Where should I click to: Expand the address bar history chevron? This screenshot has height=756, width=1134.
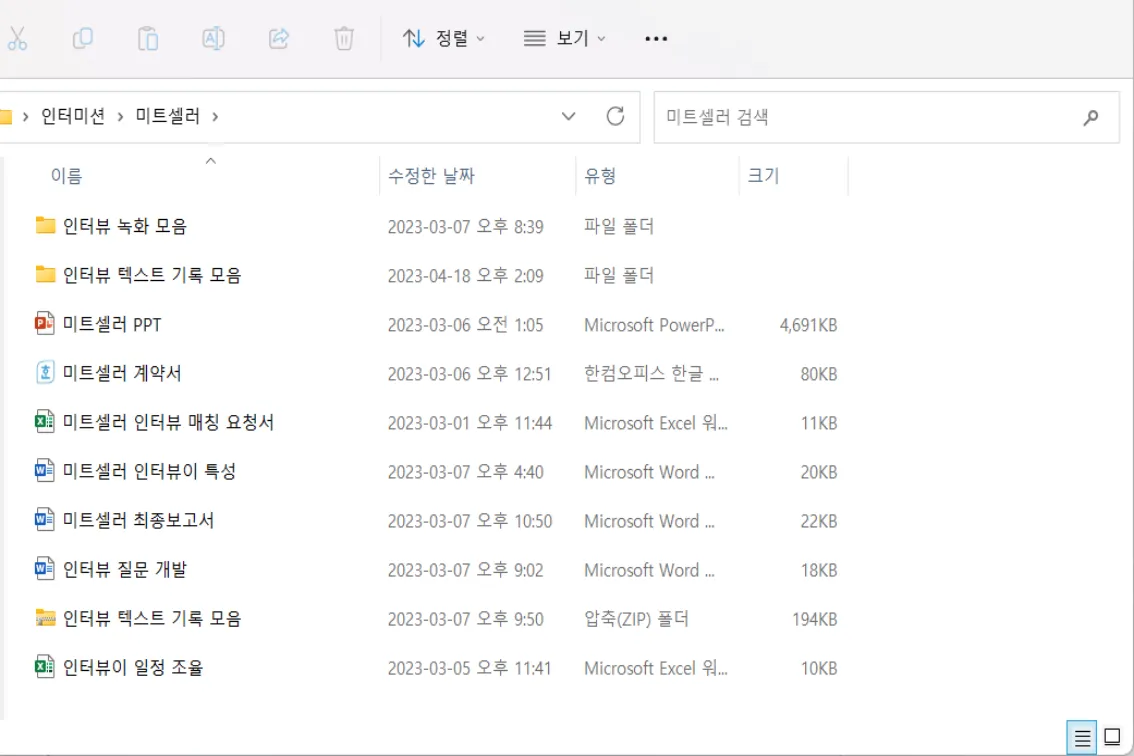(x=569, y=116)
